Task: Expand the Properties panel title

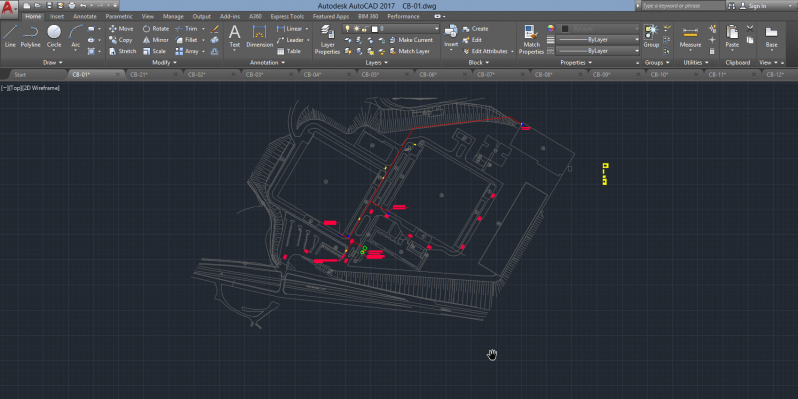Action: click(x=576, y=63)
